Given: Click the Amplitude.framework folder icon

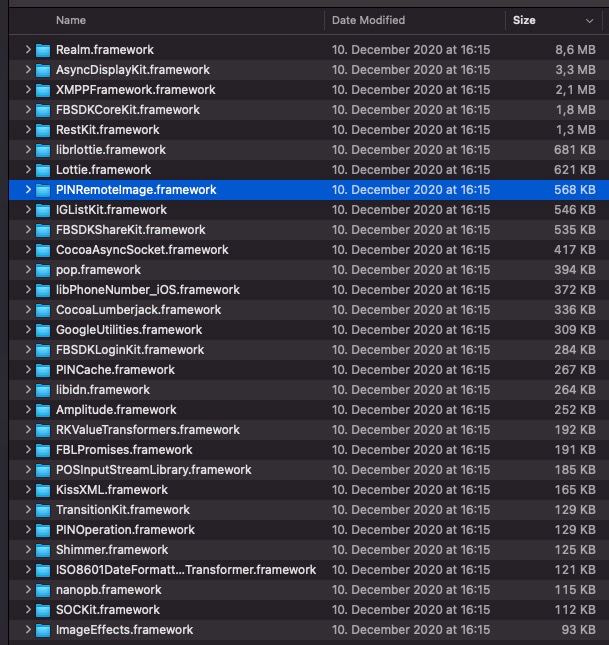Looking at the screenshot, I should click(x=43, y=411).
